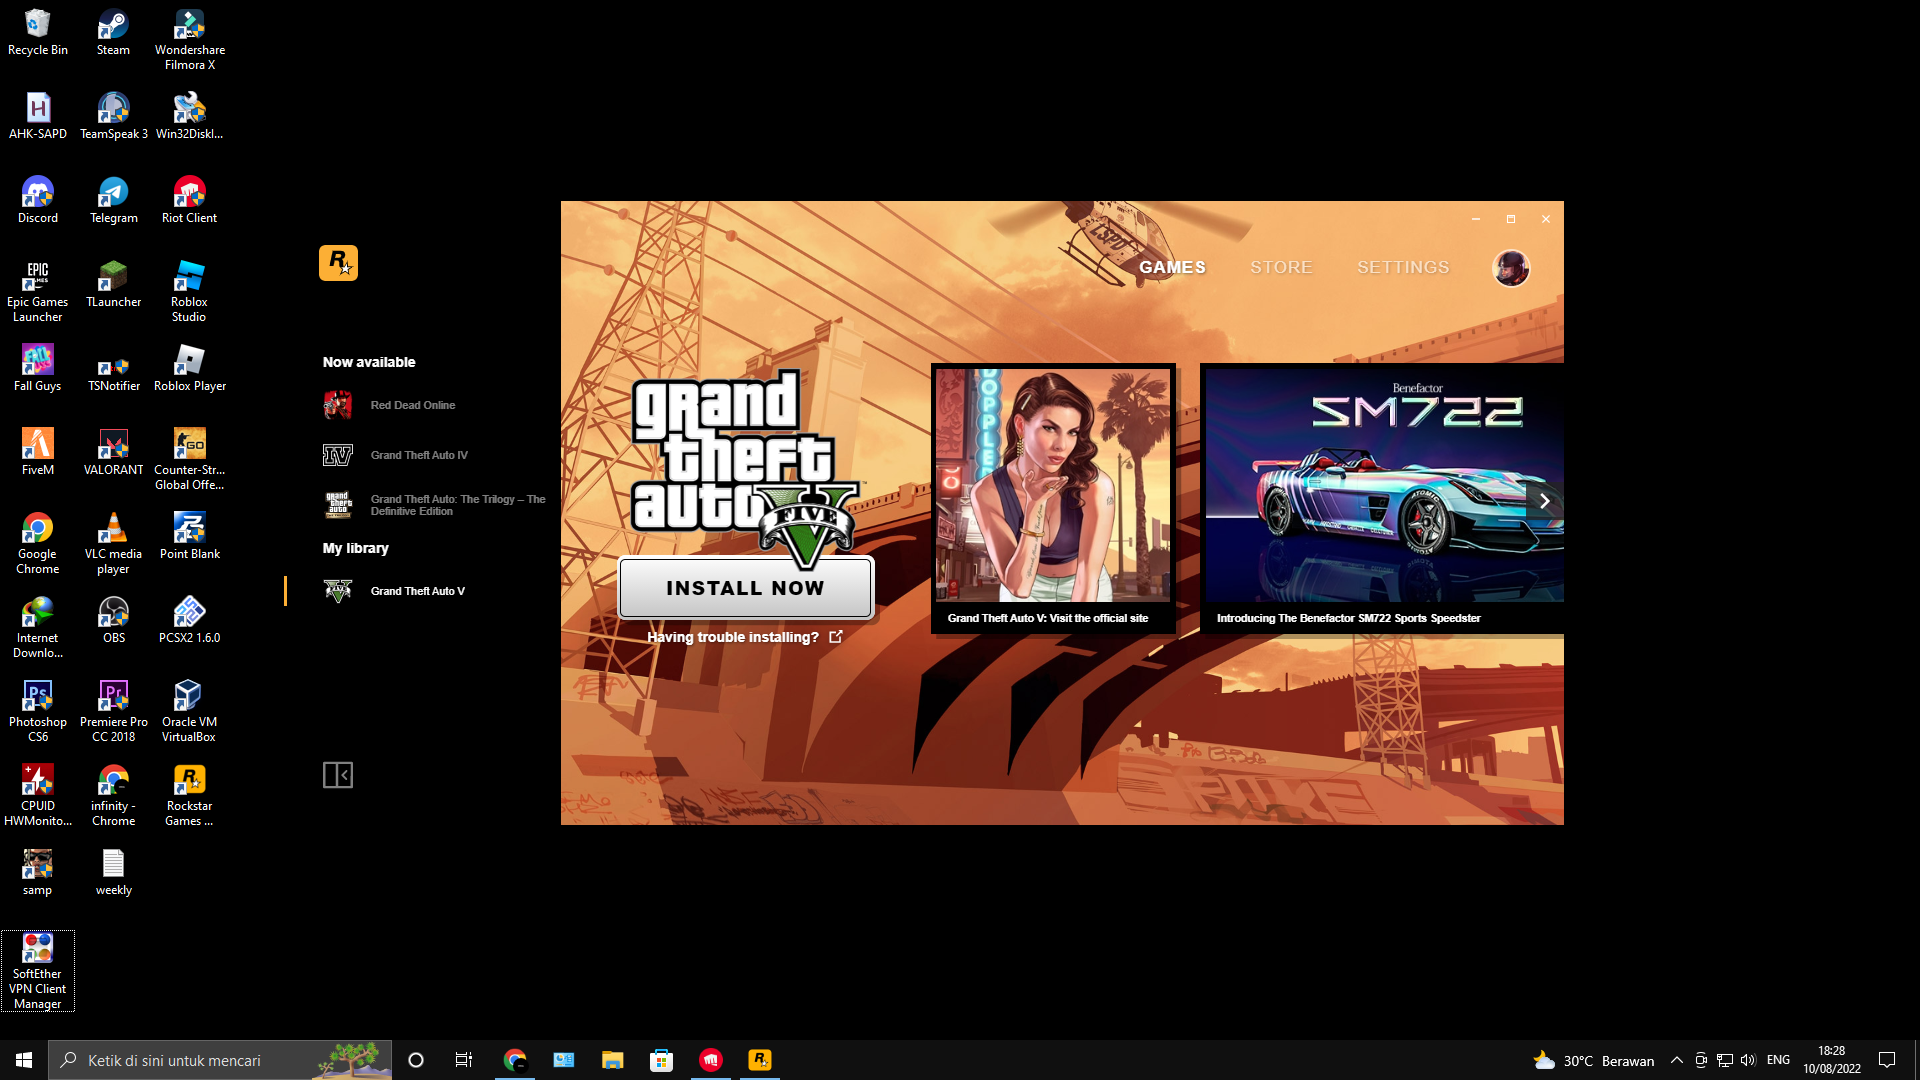
Task: Show hidden system tray icons
Action: [x=1677, y=1060]
